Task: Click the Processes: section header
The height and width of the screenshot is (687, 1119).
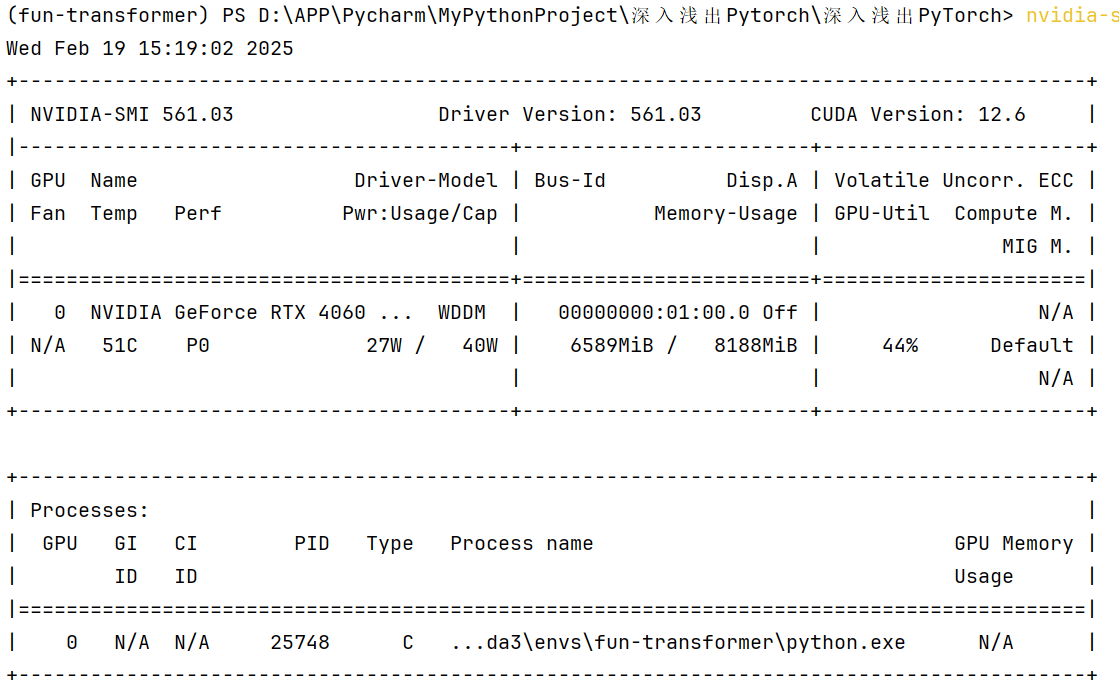Action: [90, 511]
